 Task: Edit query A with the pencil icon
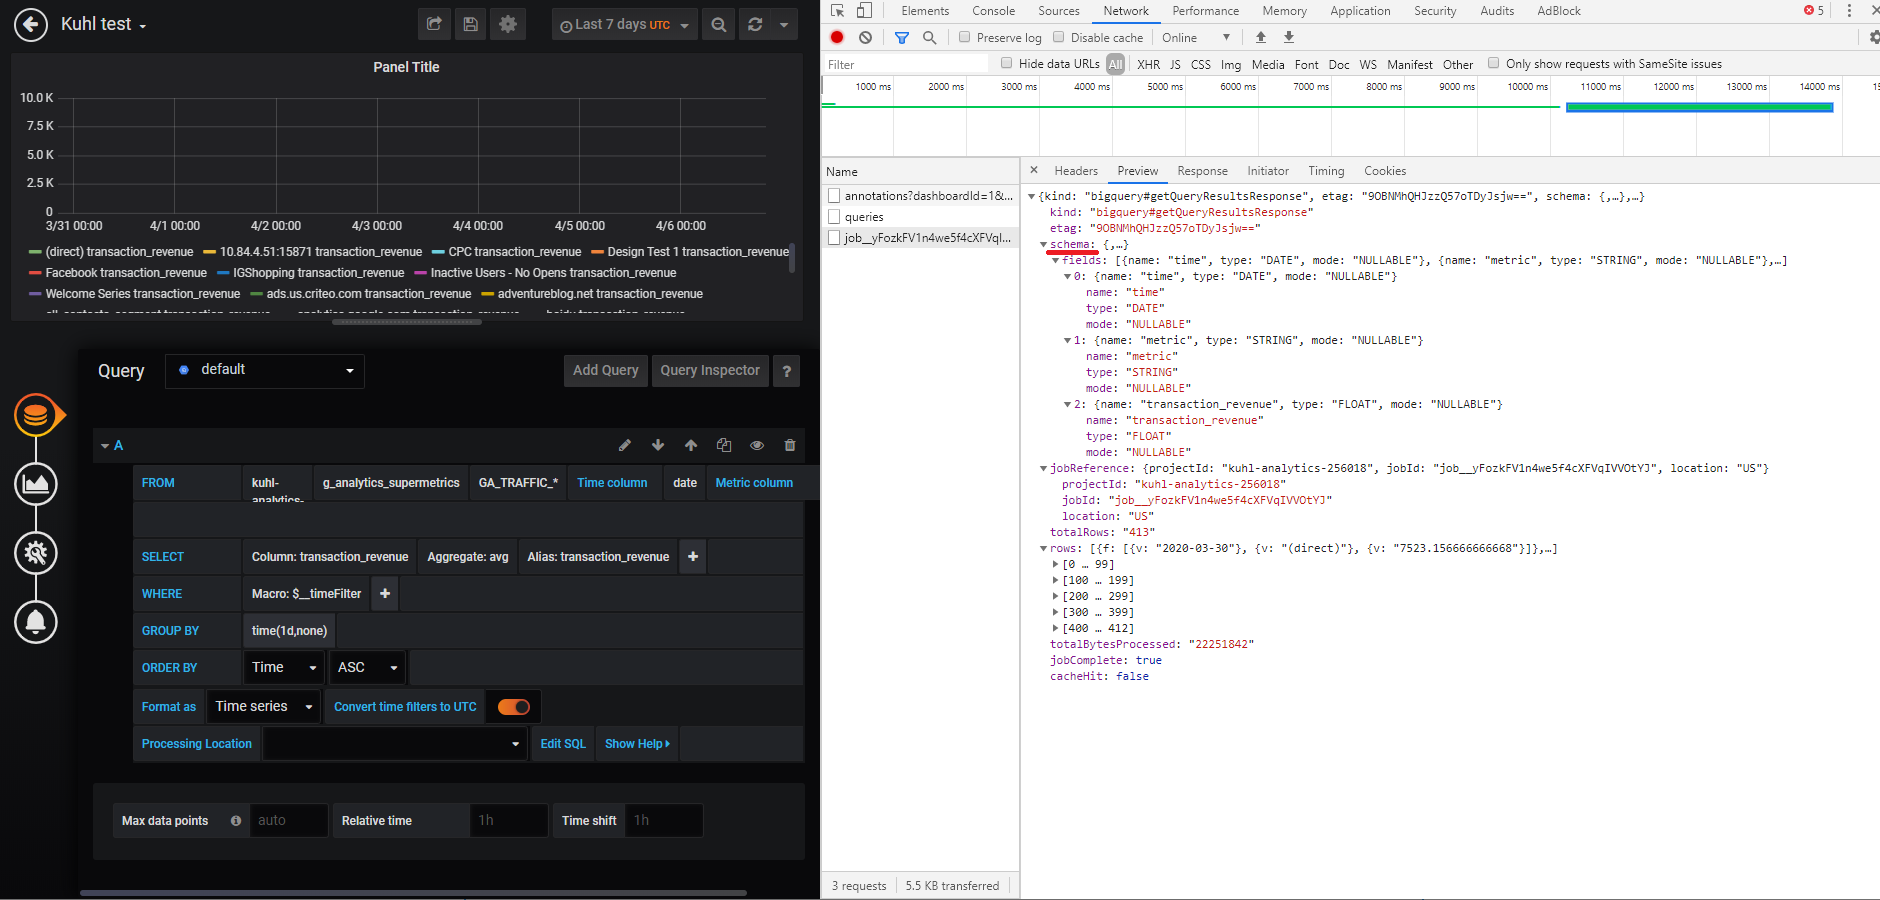click(x=625, y=445)
